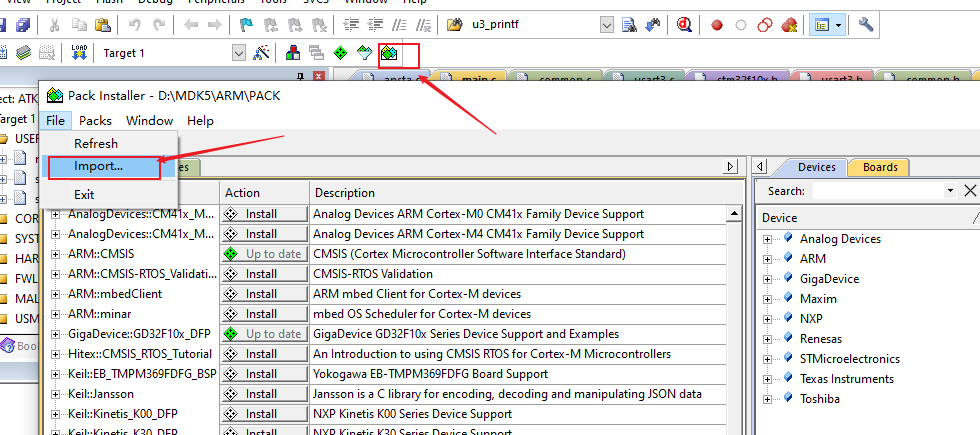This screenshot has height=435, width=980.
Task: Expand STMicroelectronics in device tree
Action: tap(768, 359)
